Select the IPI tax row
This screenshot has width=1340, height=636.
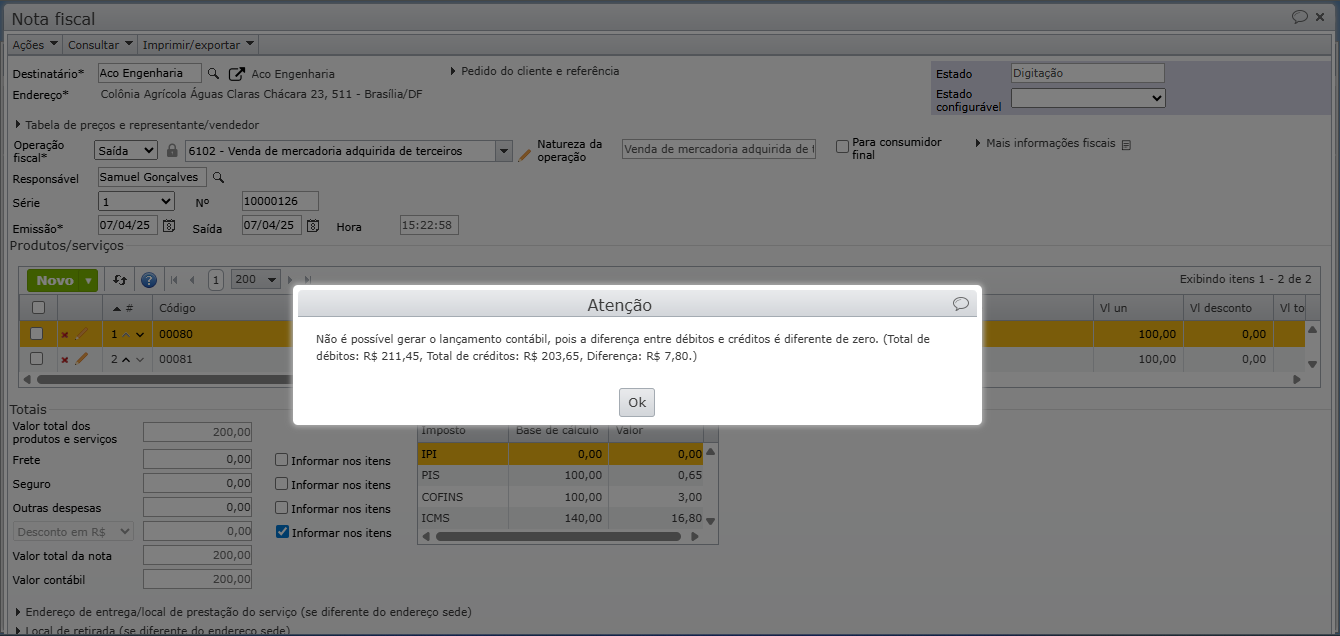pos(560,454)
